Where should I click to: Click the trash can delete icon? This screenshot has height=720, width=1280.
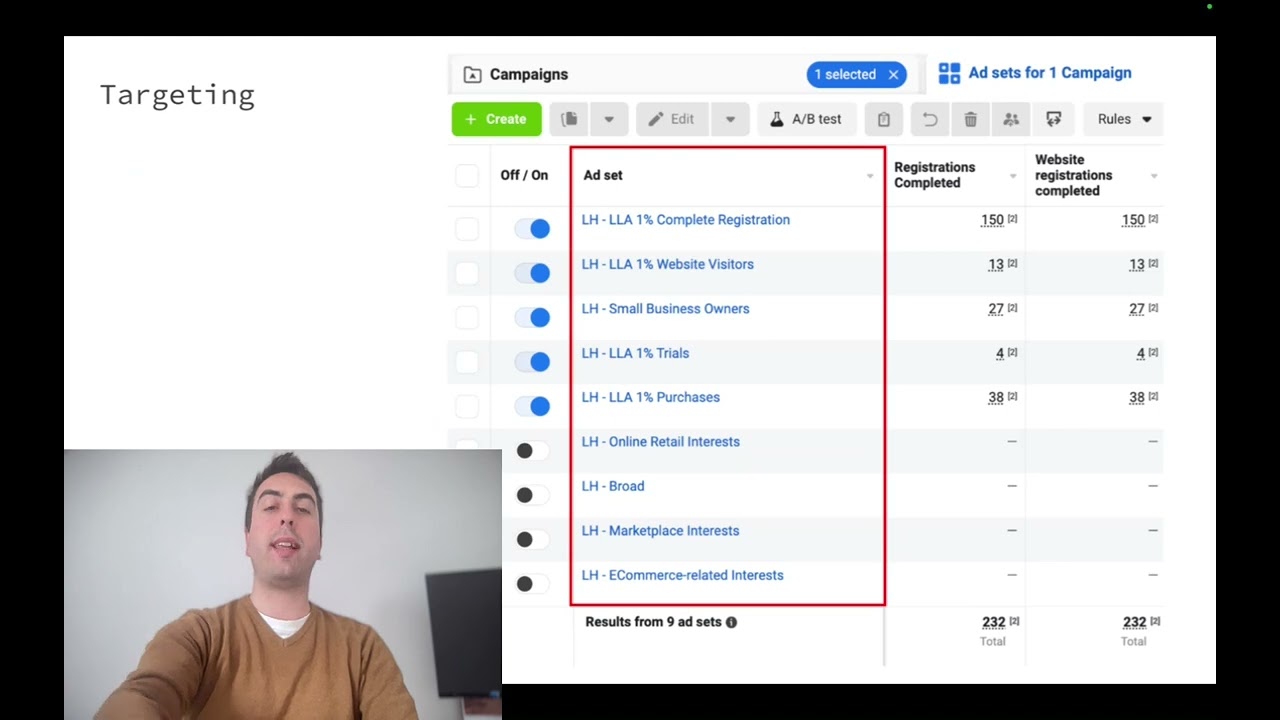coord(970,119)
